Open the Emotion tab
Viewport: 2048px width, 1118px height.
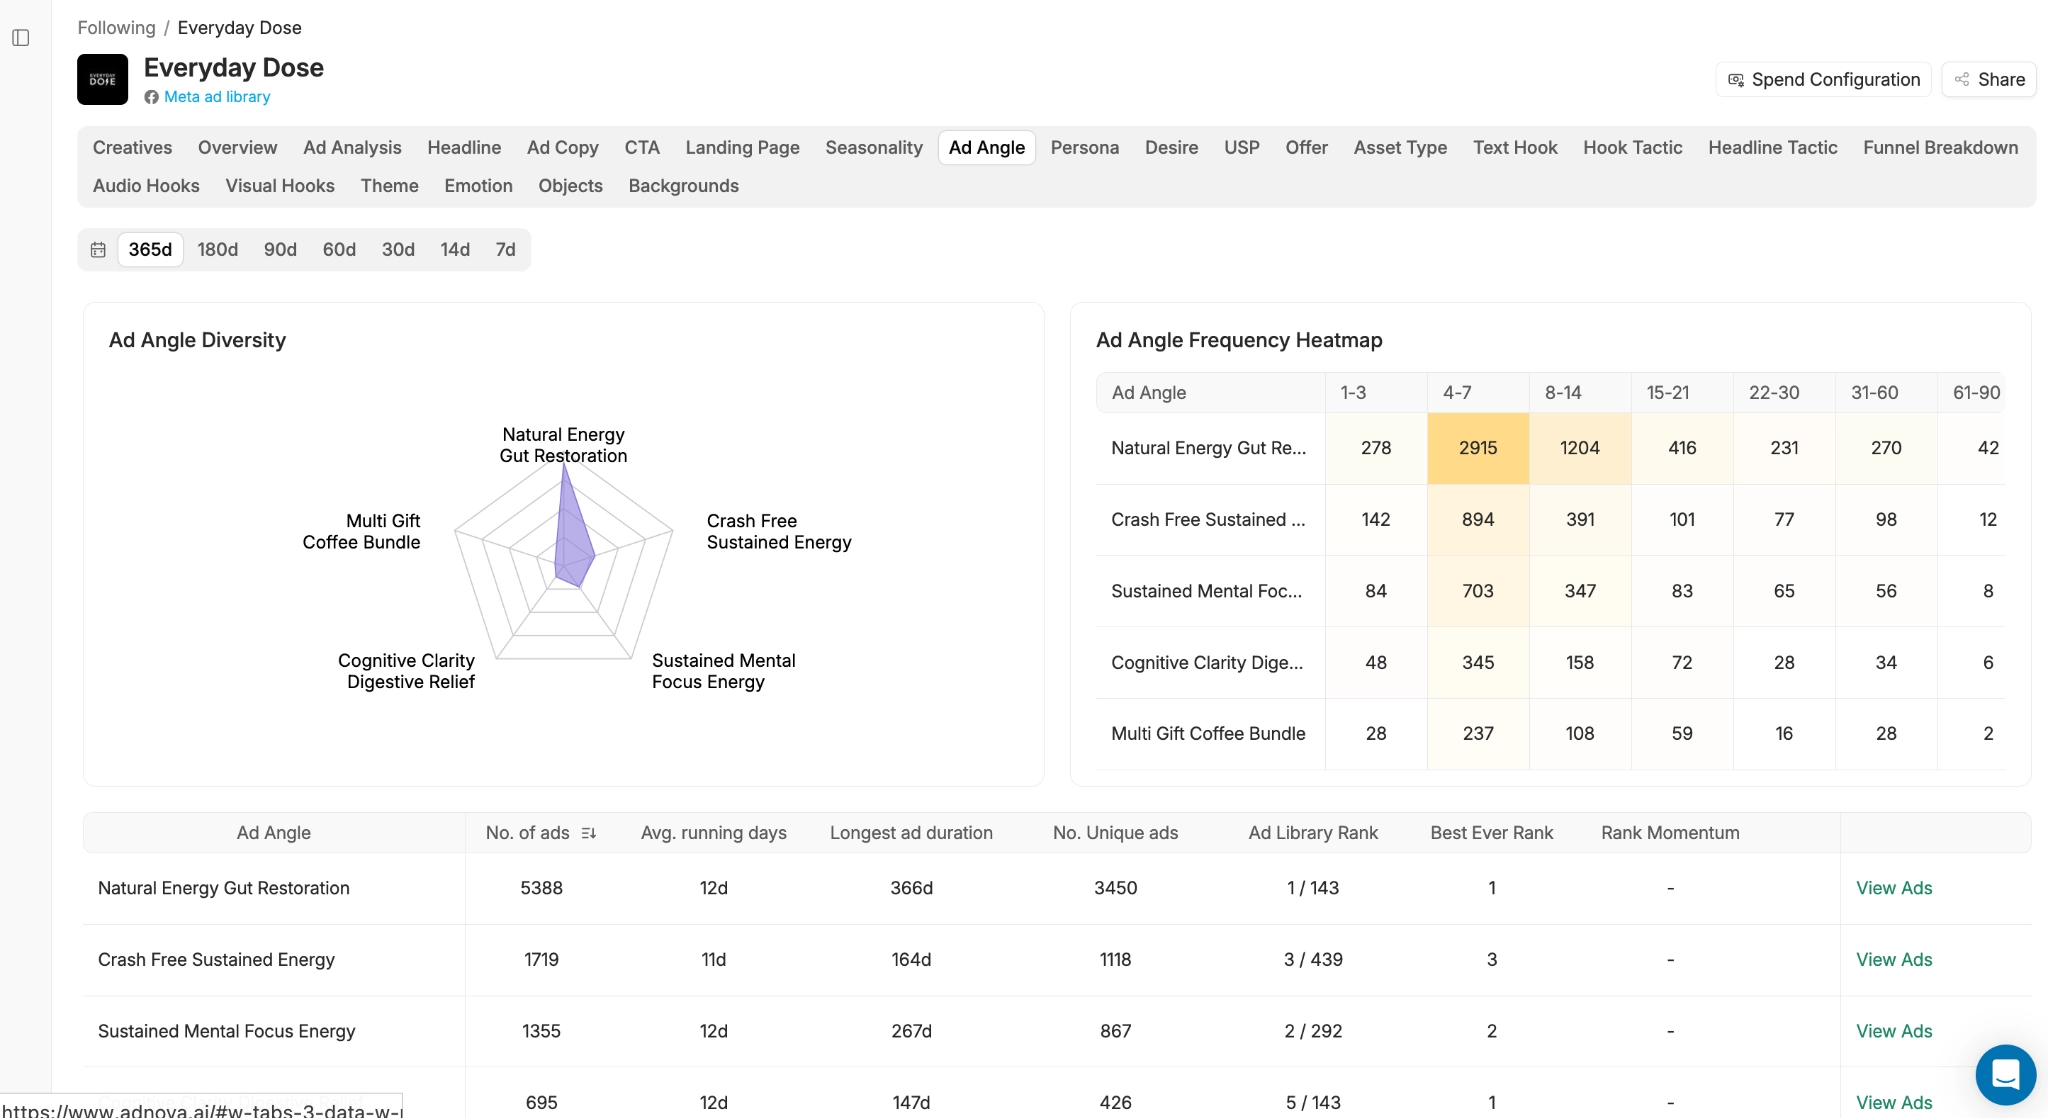[x=479, y=186]
